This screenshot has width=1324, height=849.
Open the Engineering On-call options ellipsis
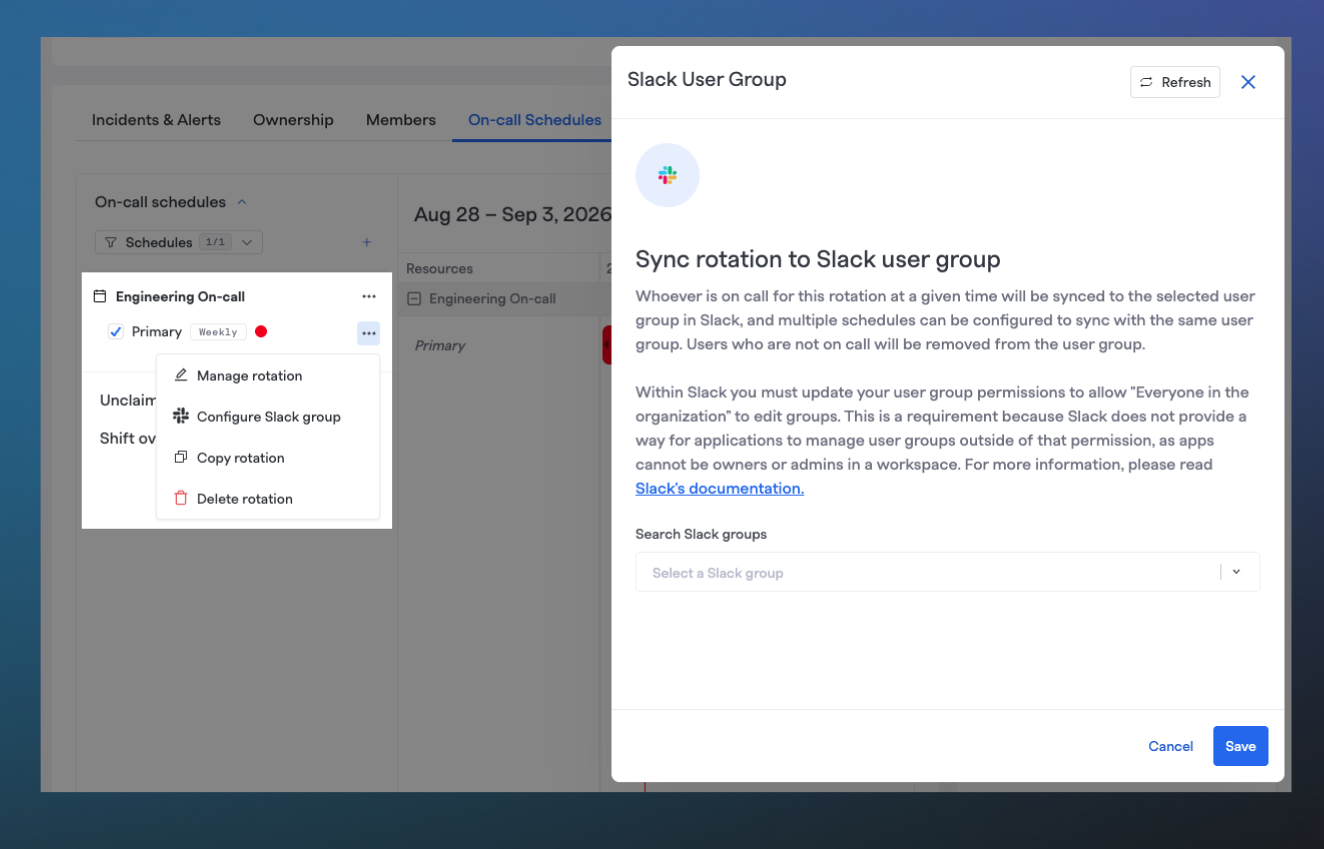coord(369,297)
